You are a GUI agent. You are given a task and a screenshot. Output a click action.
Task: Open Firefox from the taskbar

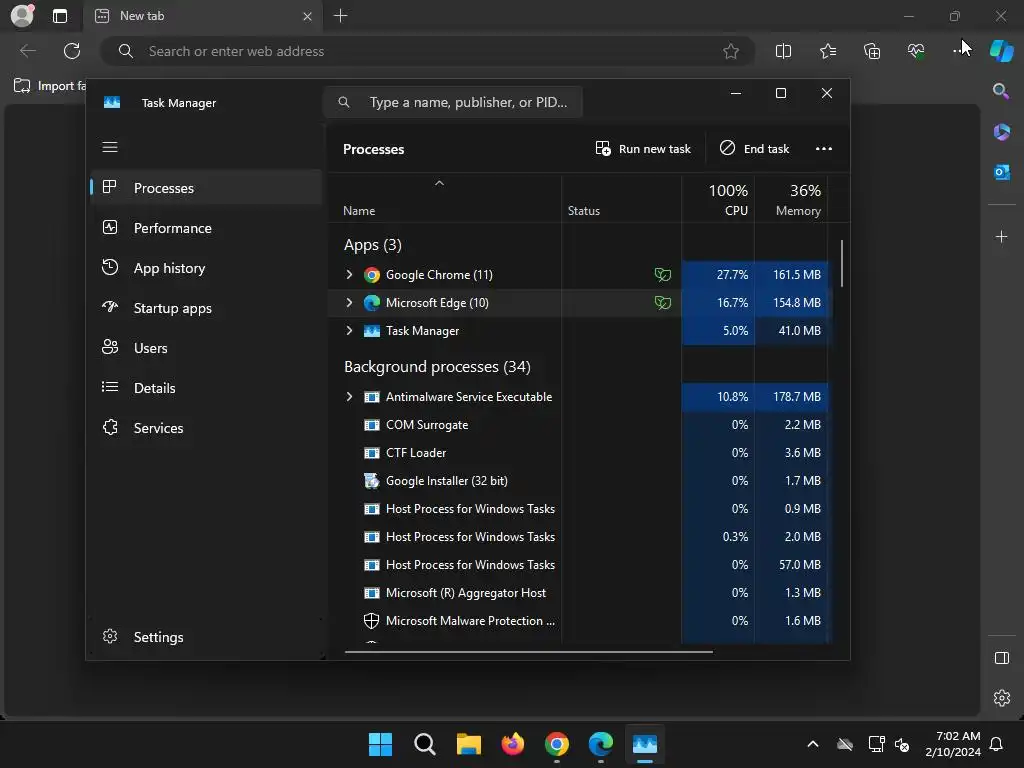(x=513, y=744)
